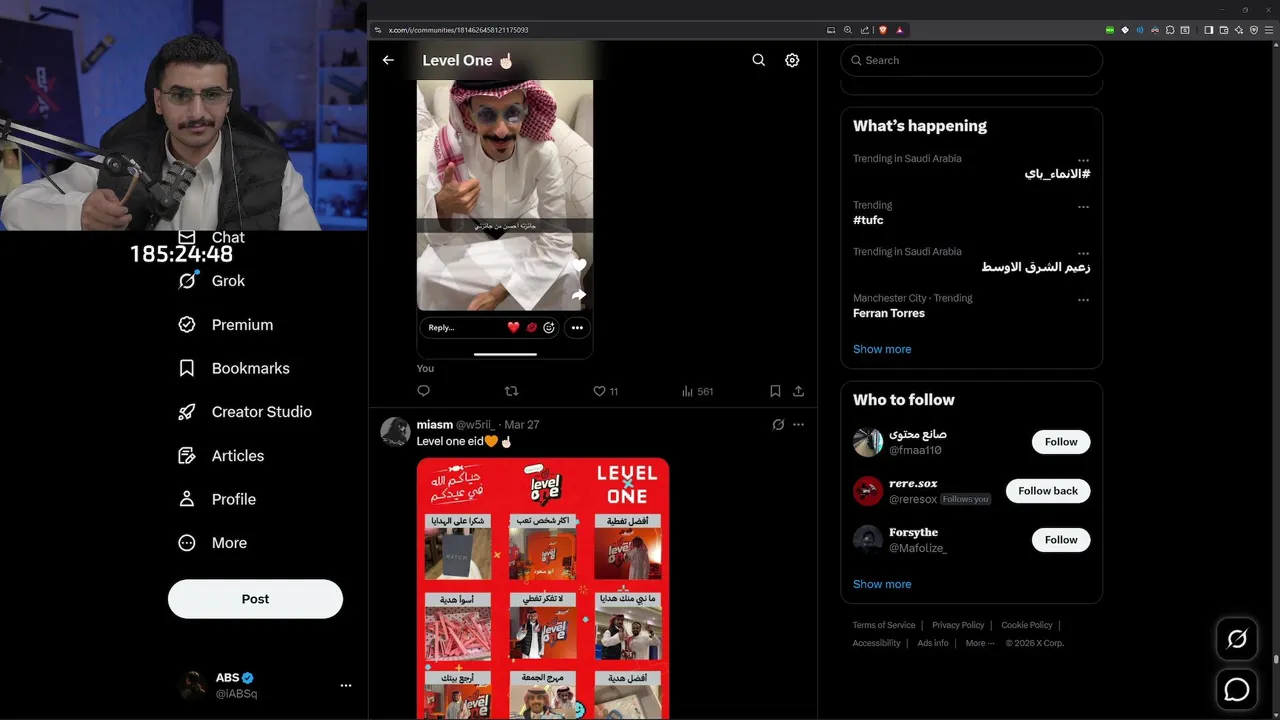Share the video post
Viewport: 1280px width, 720px height.
pos(798,391)
